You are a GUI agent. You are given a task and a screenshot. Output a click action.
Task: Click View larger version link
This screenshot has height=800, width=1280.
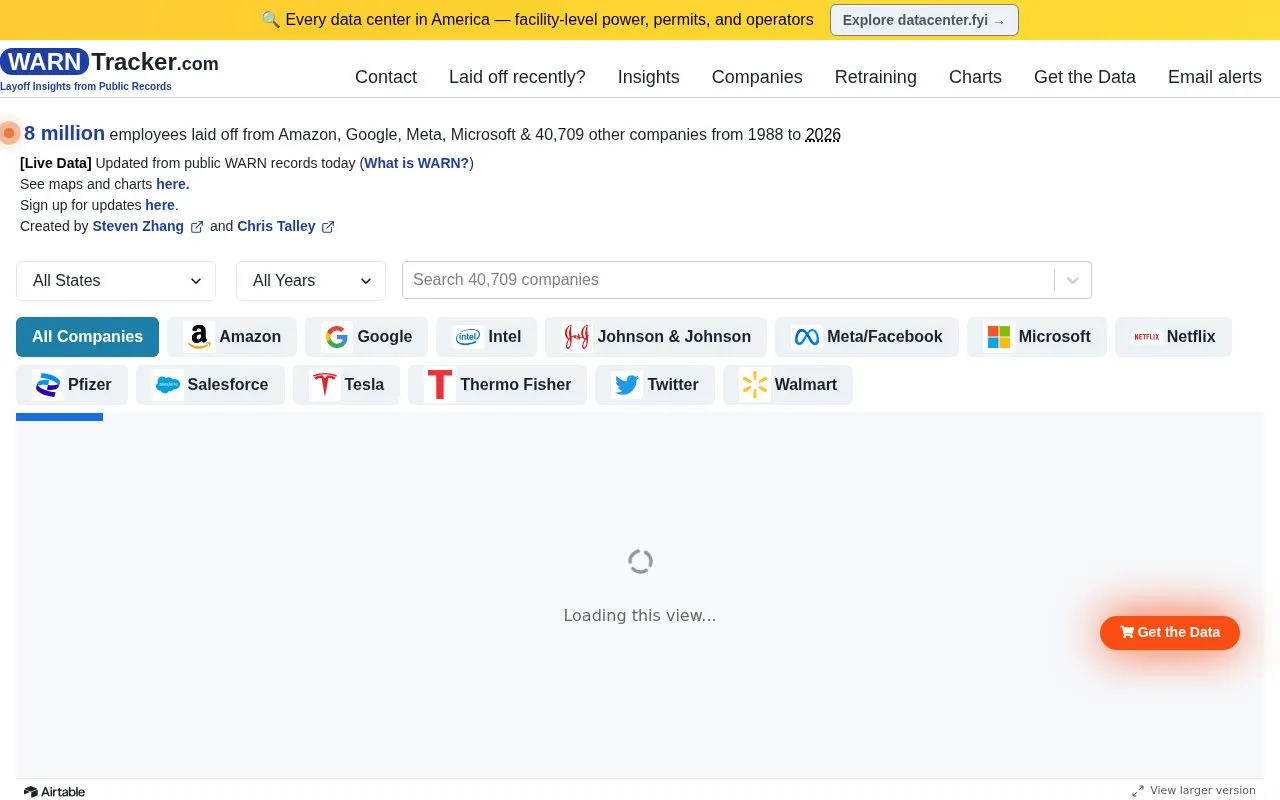click(1194, 790)
